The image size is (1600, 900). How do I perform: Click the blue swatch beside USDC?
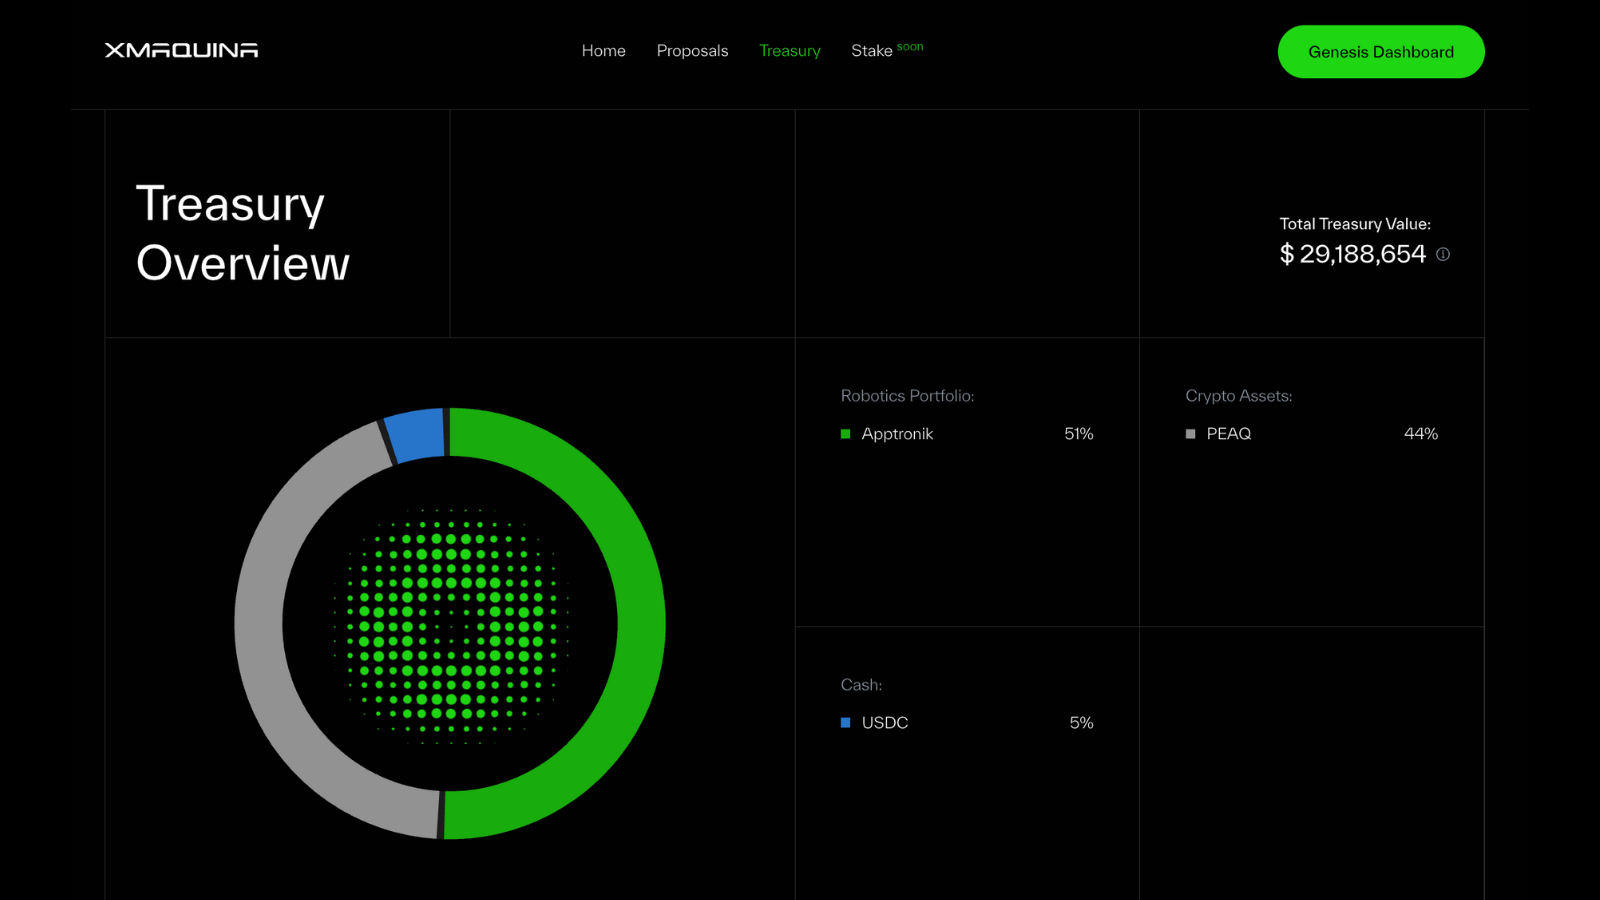tap(845, 722)
